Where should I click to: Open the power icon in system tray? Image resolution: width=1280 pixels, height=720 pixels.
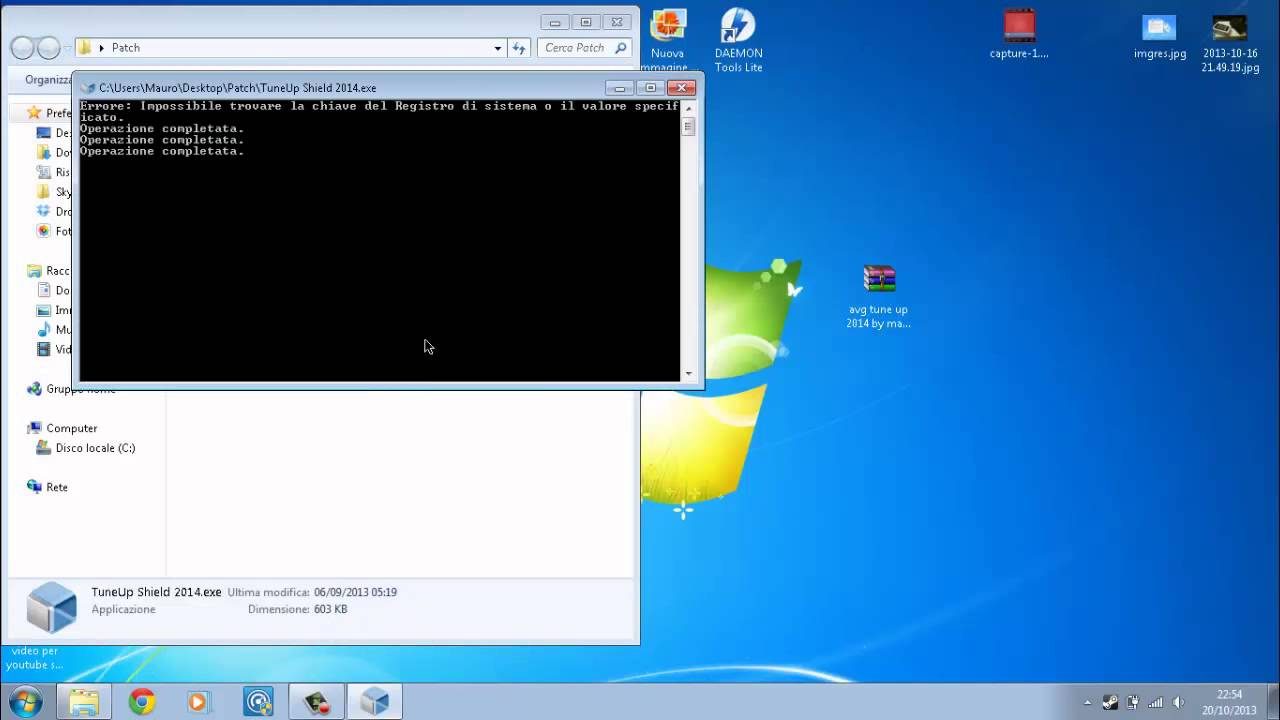click(x=1133, y=702)
